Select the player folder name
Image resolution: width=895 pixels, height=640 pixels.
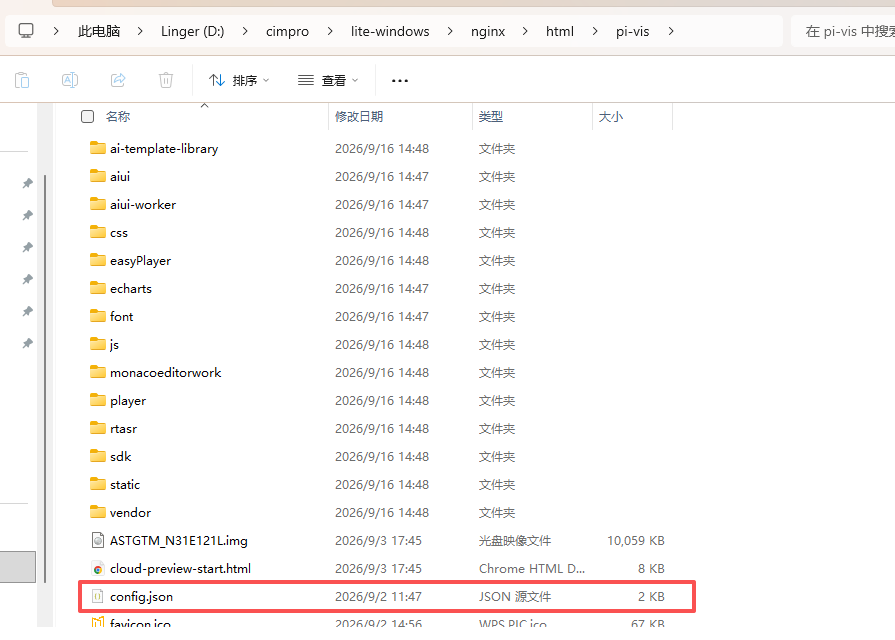click(x=128, y=400)
